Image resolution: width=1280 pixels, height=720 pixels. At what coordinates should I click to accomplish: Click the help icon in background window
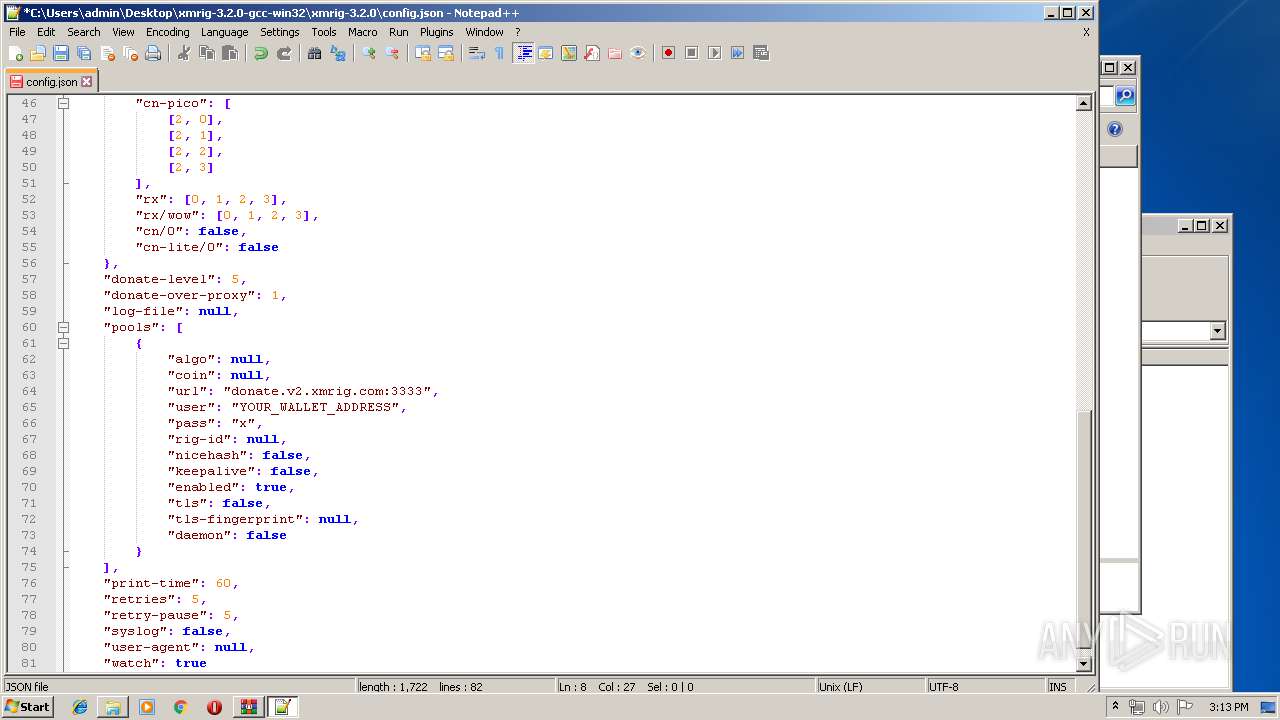pyautogui.click(x=1115, y=129)
